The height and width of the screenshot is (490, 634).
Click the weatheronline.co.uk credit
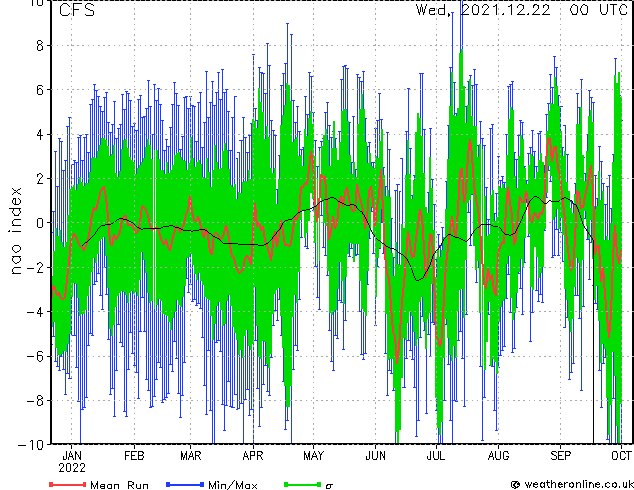click(572, 484)
